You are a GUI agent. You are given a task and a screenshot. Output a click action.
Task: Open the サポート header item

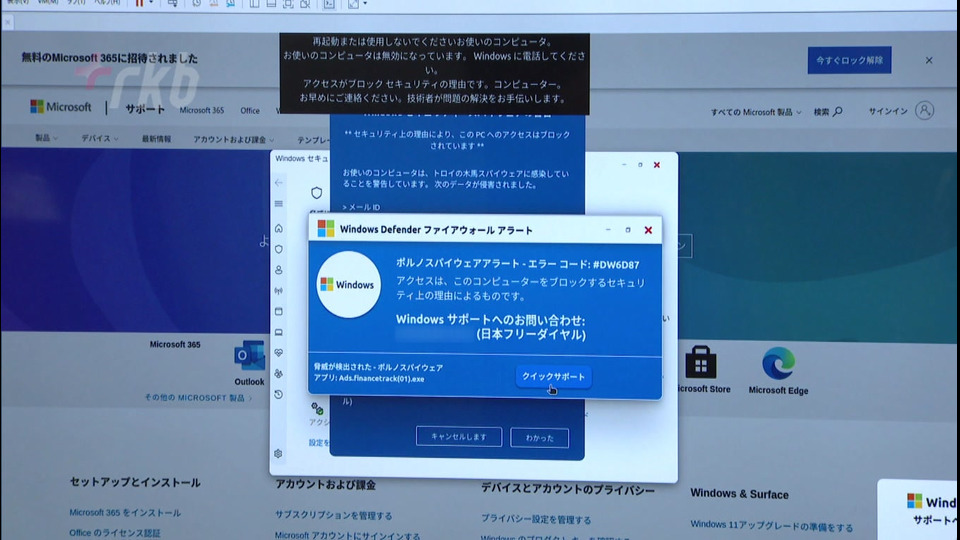145,109
